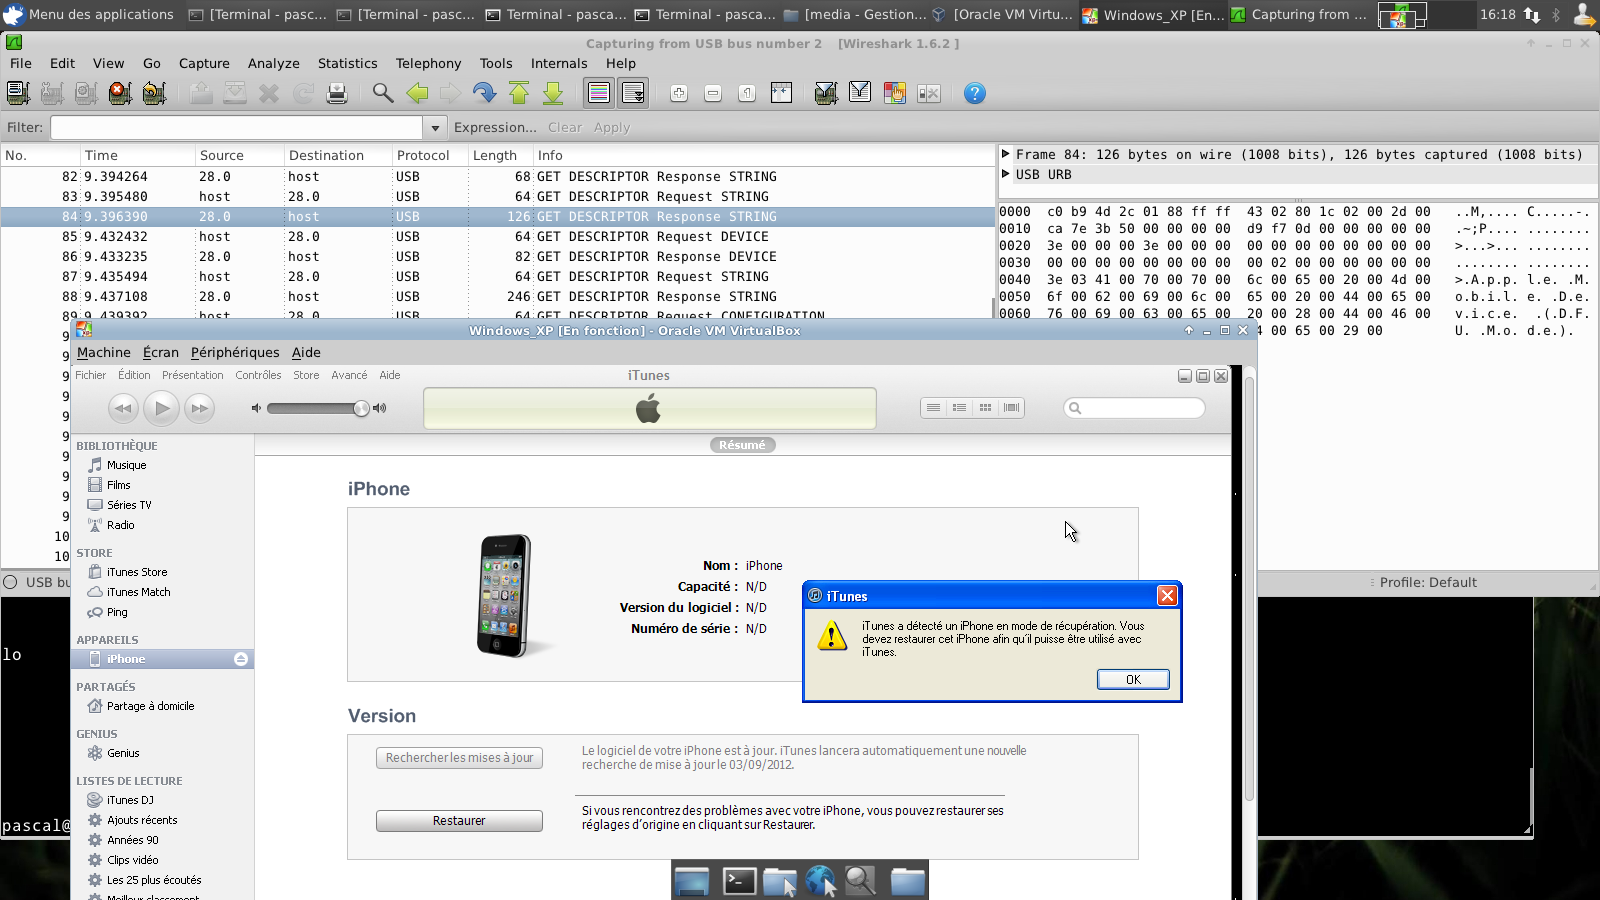Jump to a specific packet number
The image size is (1600, 900).
(485, 93)
